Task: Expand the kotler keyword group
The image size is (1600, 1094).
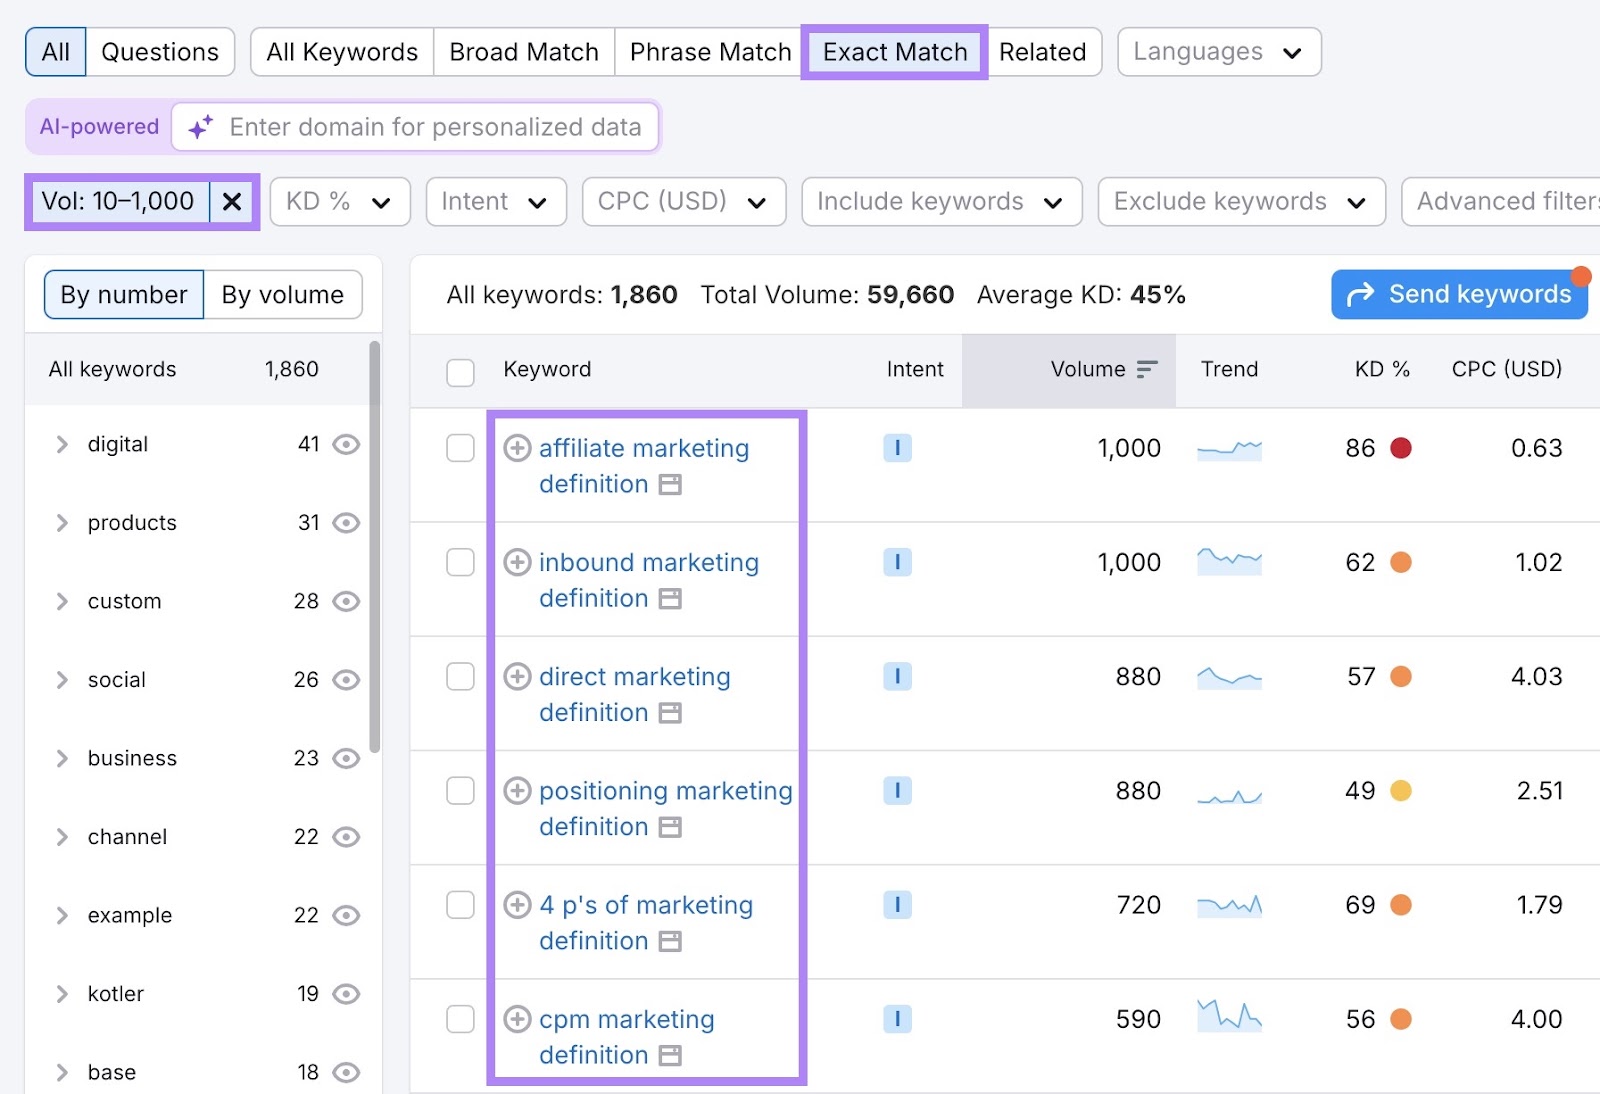Action: coord(62,993)
